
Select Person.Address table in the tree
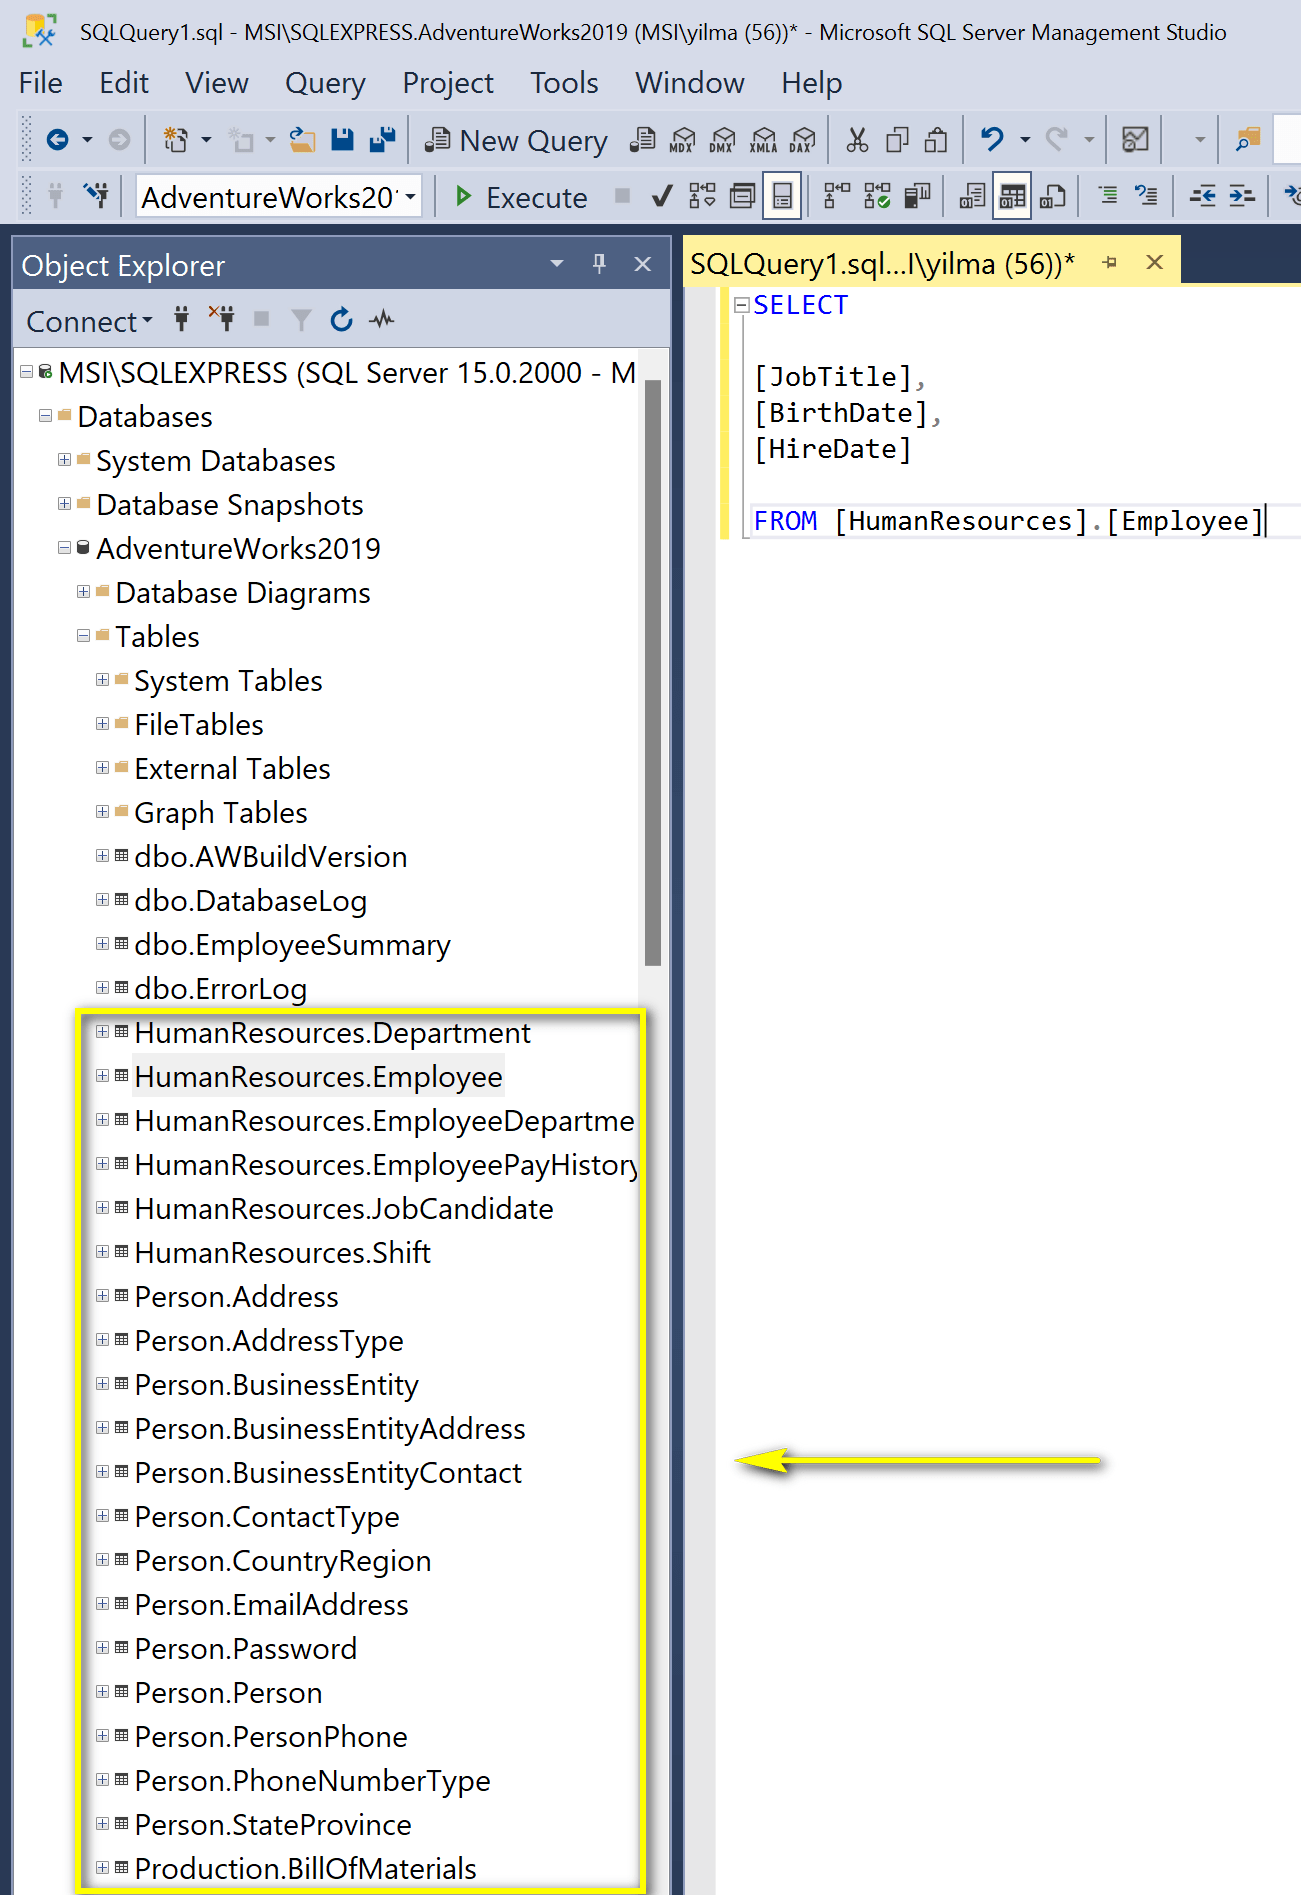[236, 1297]
